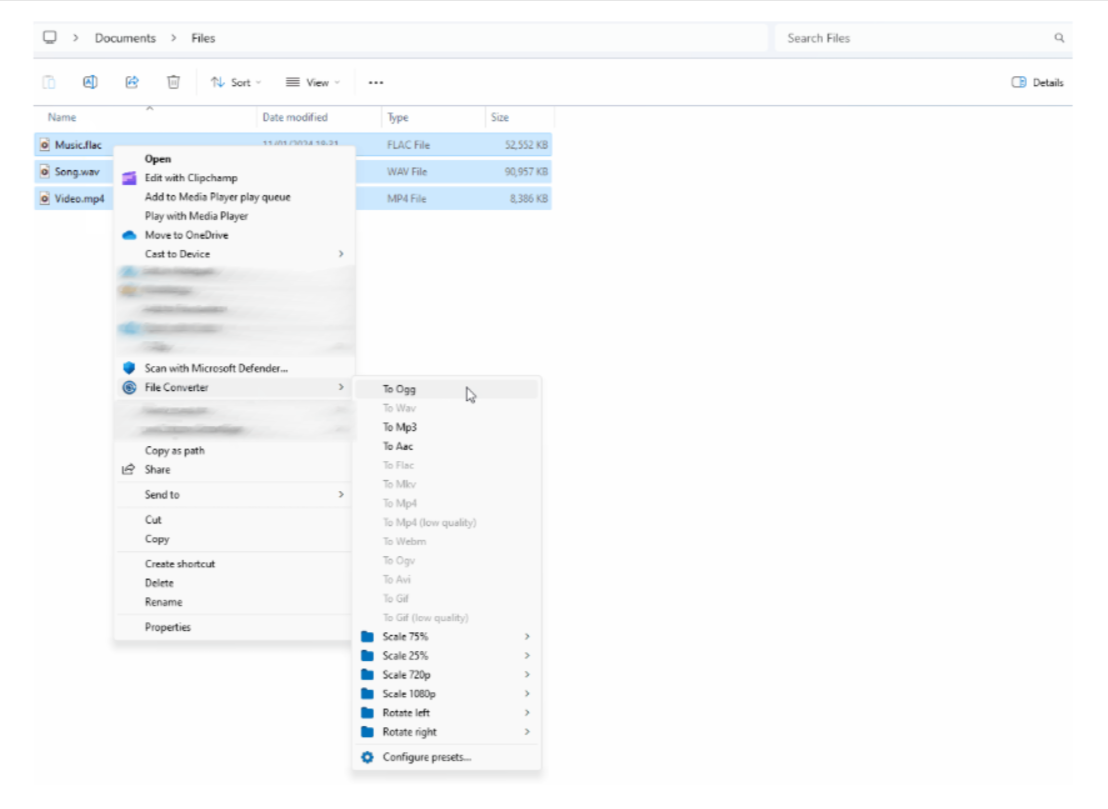Screen dimensions: 1108x809
Task: Click the OneDrive cloud icon
Action: click(129, 235)
